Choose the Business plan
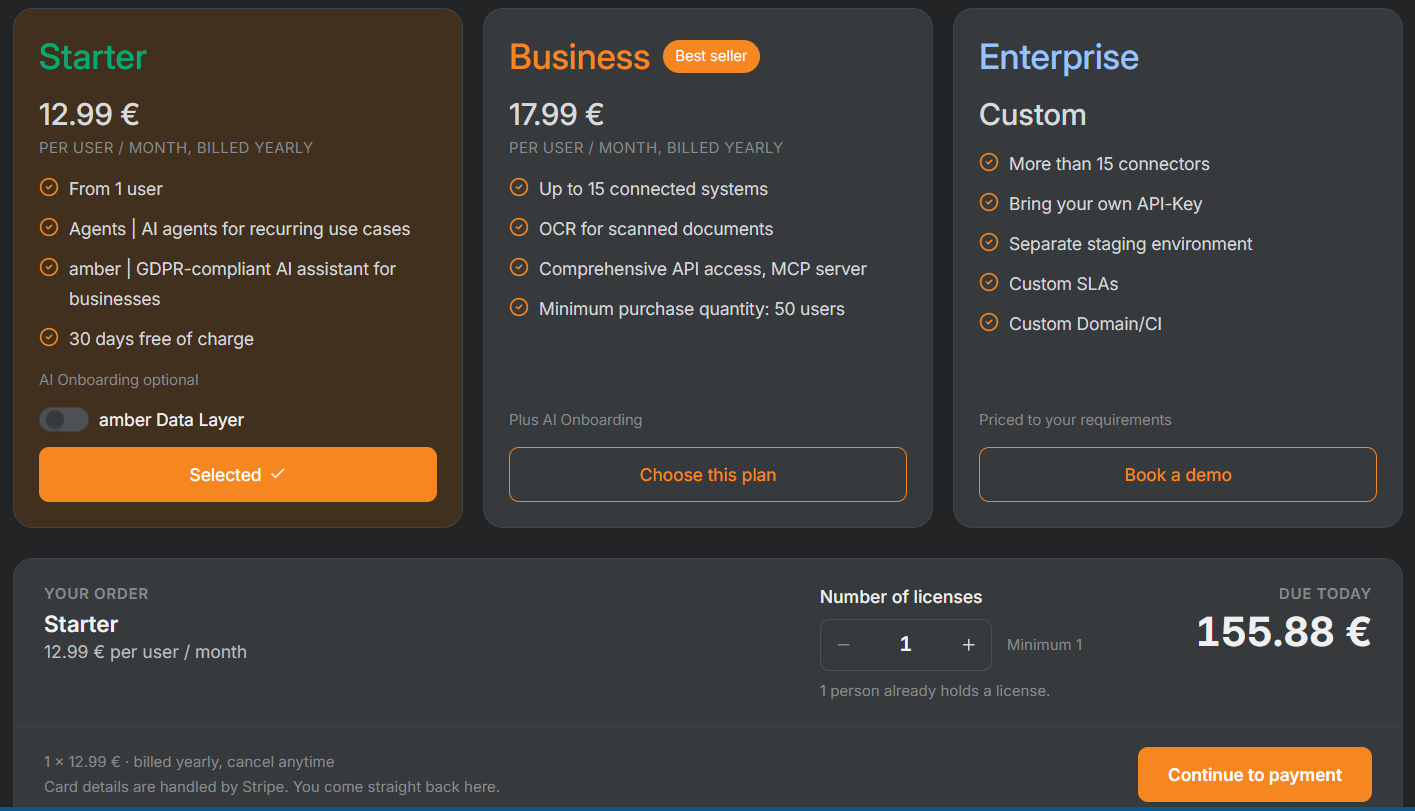Screen dimensions: 1415x811 click(708, 474)
